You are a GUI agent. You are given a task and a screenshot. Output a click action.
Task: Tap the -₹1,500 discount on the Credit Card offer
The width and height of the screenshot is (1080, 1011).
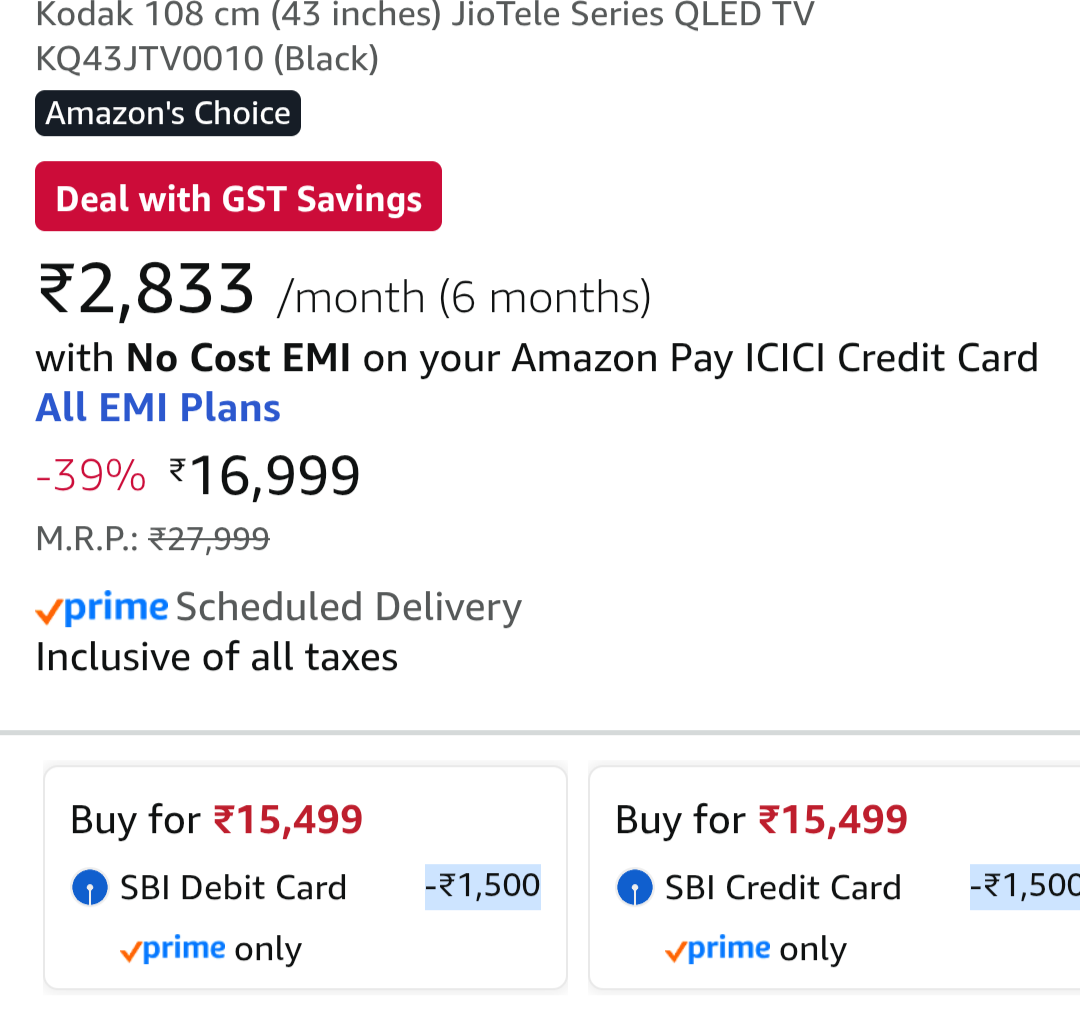pos(1025,886)
